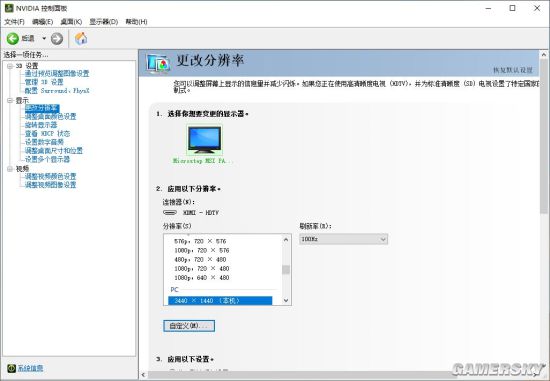Open the 刷新率 100Hz dropdown
The image size is (550, 381).
click(x=343, y=239)
